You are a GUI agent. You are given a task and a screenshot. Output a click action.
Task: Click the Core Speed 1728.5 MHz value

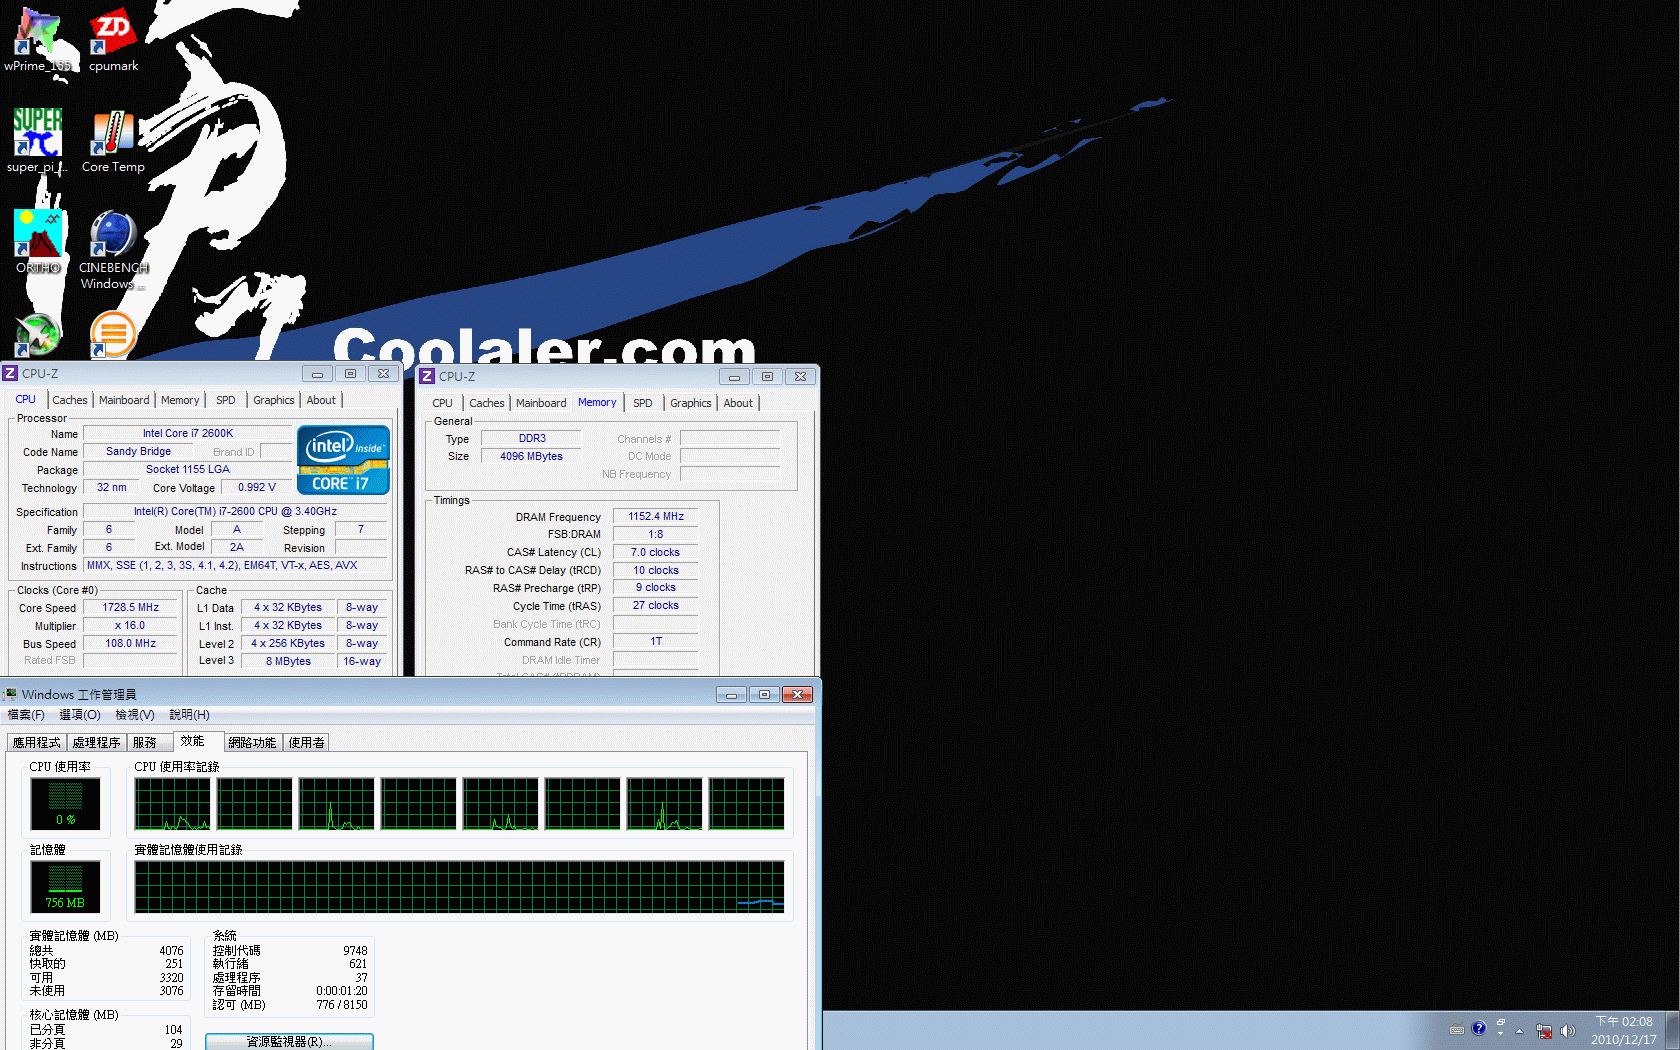pos(131,607)
